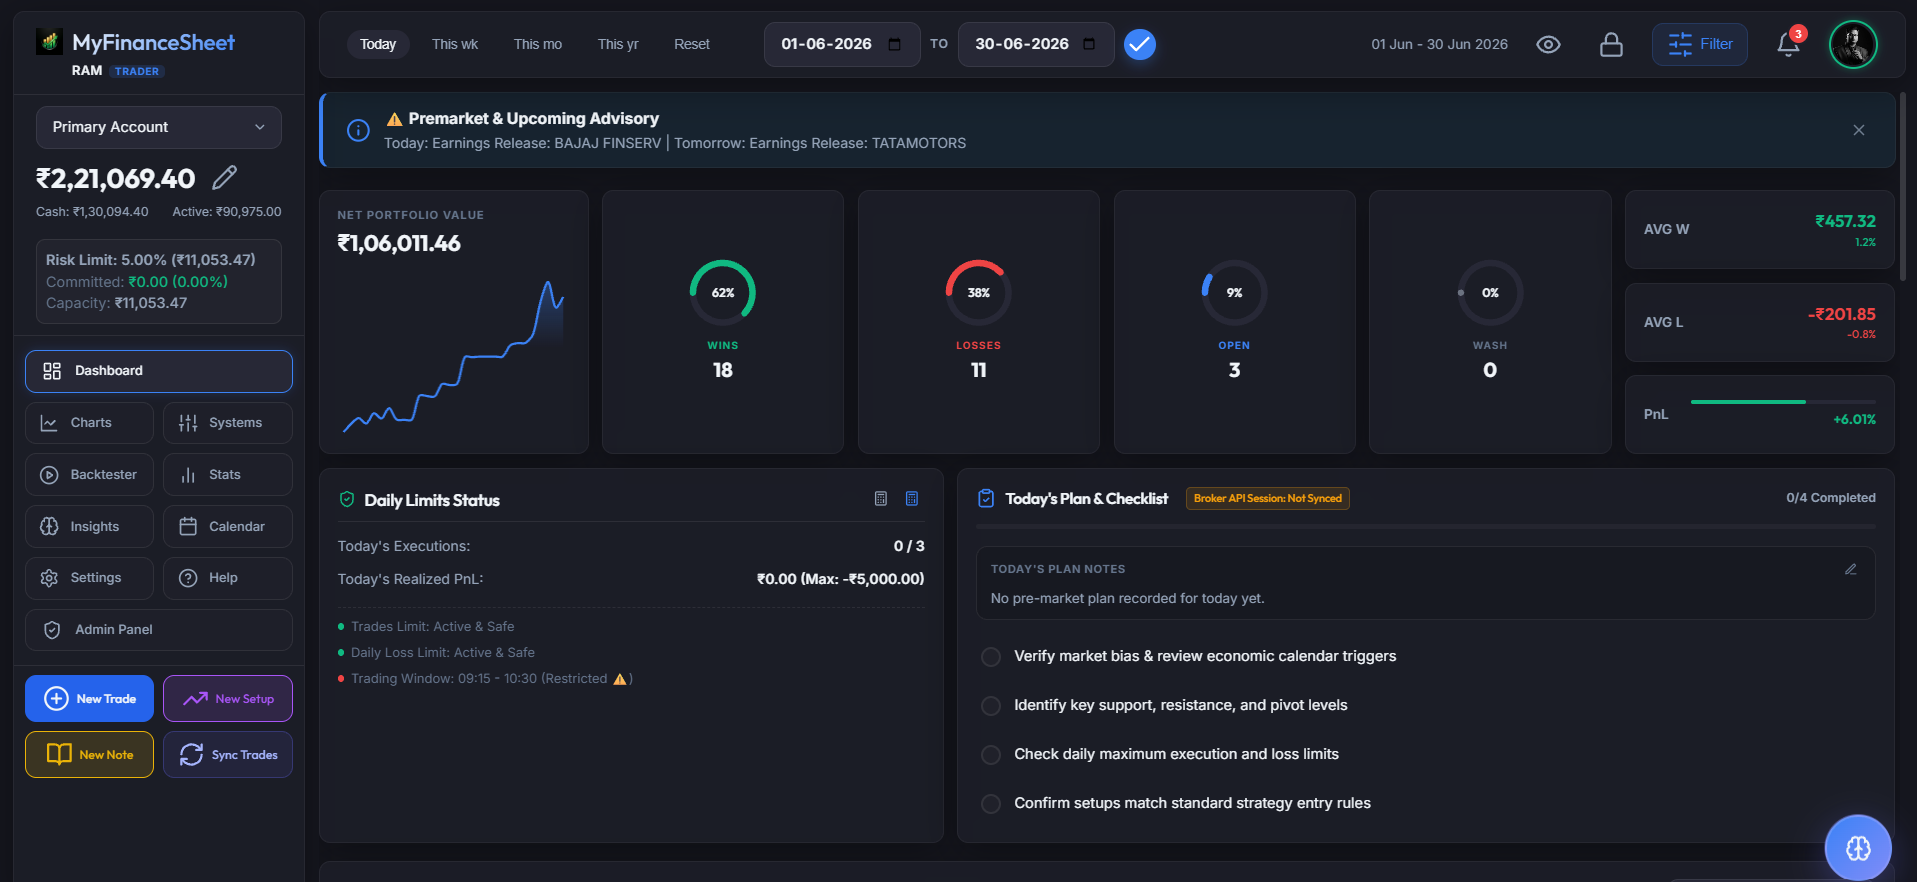Open Settings
This screenshot has width=1917, height=882.
tap(89, 578)
